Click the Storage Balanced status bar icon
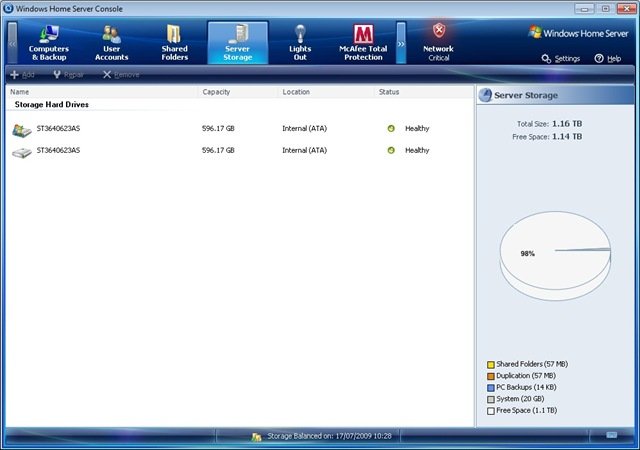640x450 pixels. [256, 437]
